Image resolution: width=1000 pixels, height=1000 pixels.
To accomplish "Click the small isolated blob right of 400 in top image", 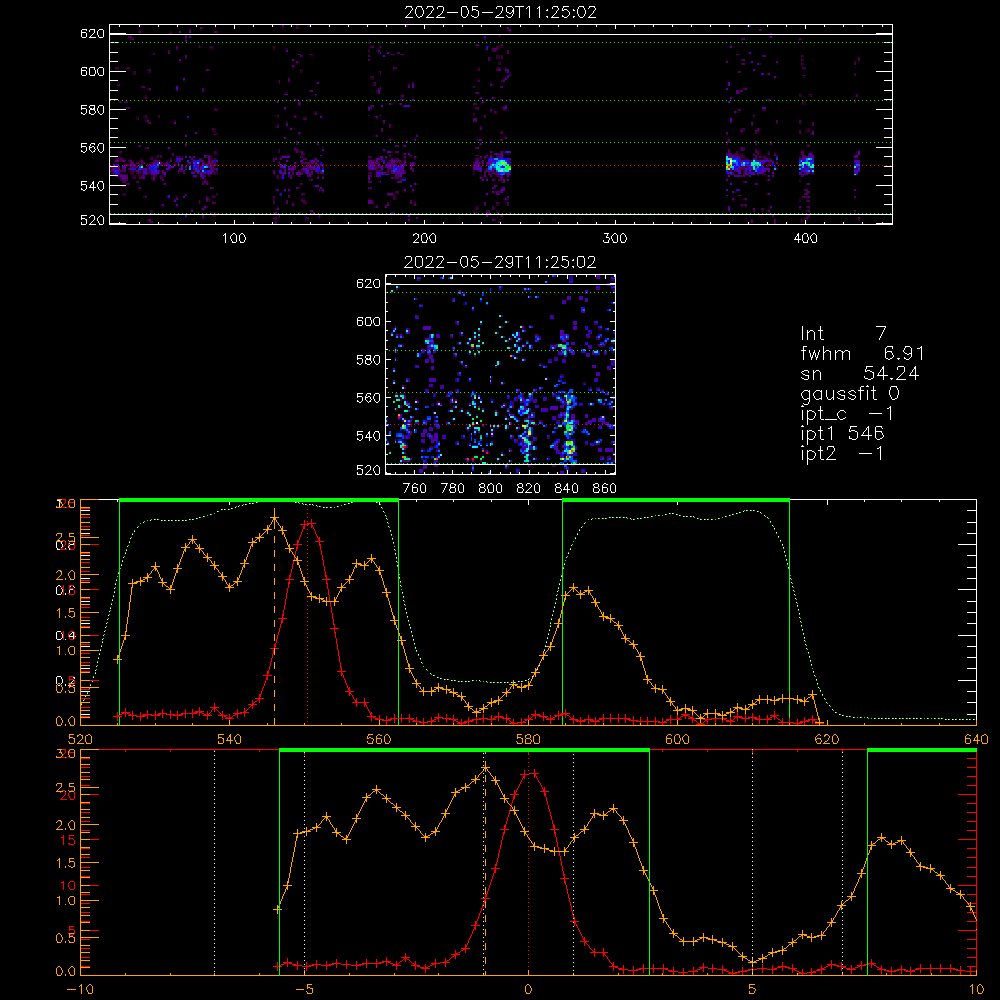I will point(857,165).
